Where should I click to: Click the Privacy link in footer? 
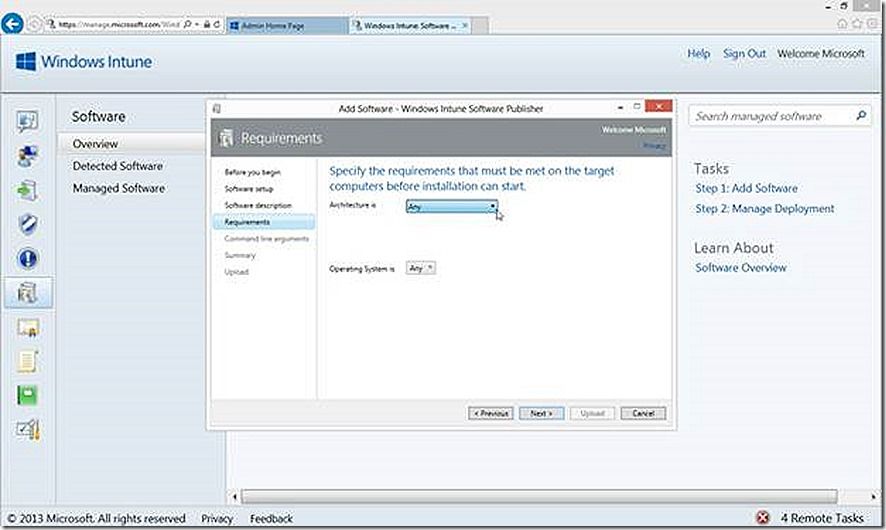pyautogui.click(x=217, y=518)
